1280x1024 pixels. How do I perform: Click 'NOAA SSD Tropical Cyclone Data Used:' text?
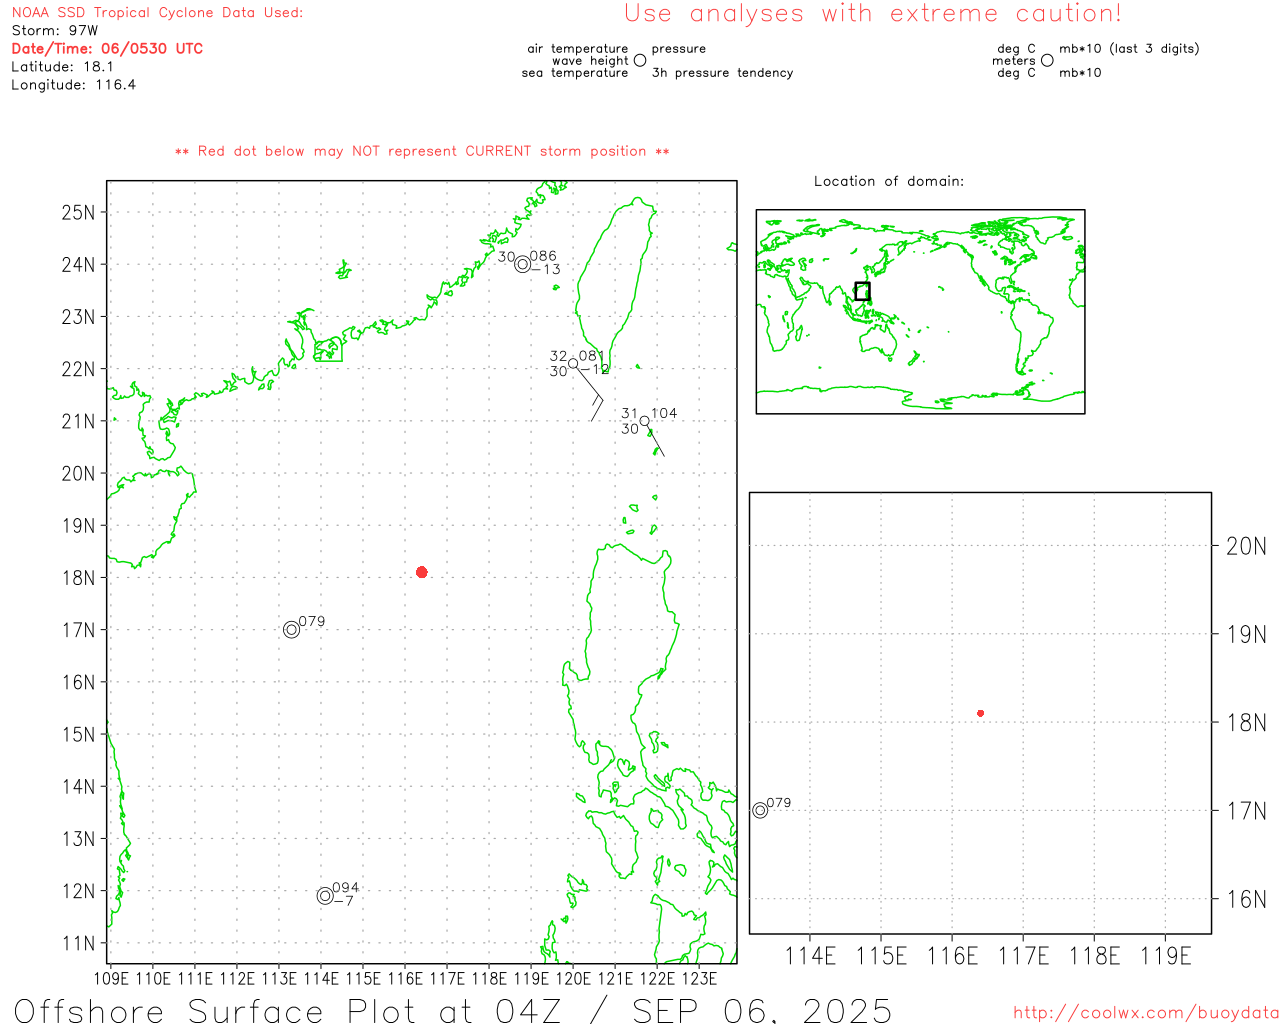pos(157,13)
